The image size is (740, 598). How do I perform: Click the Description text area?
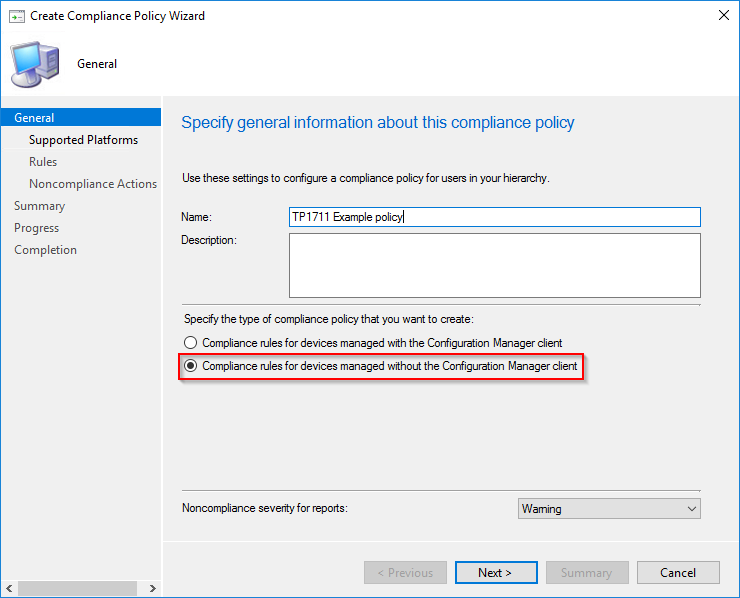494,265
